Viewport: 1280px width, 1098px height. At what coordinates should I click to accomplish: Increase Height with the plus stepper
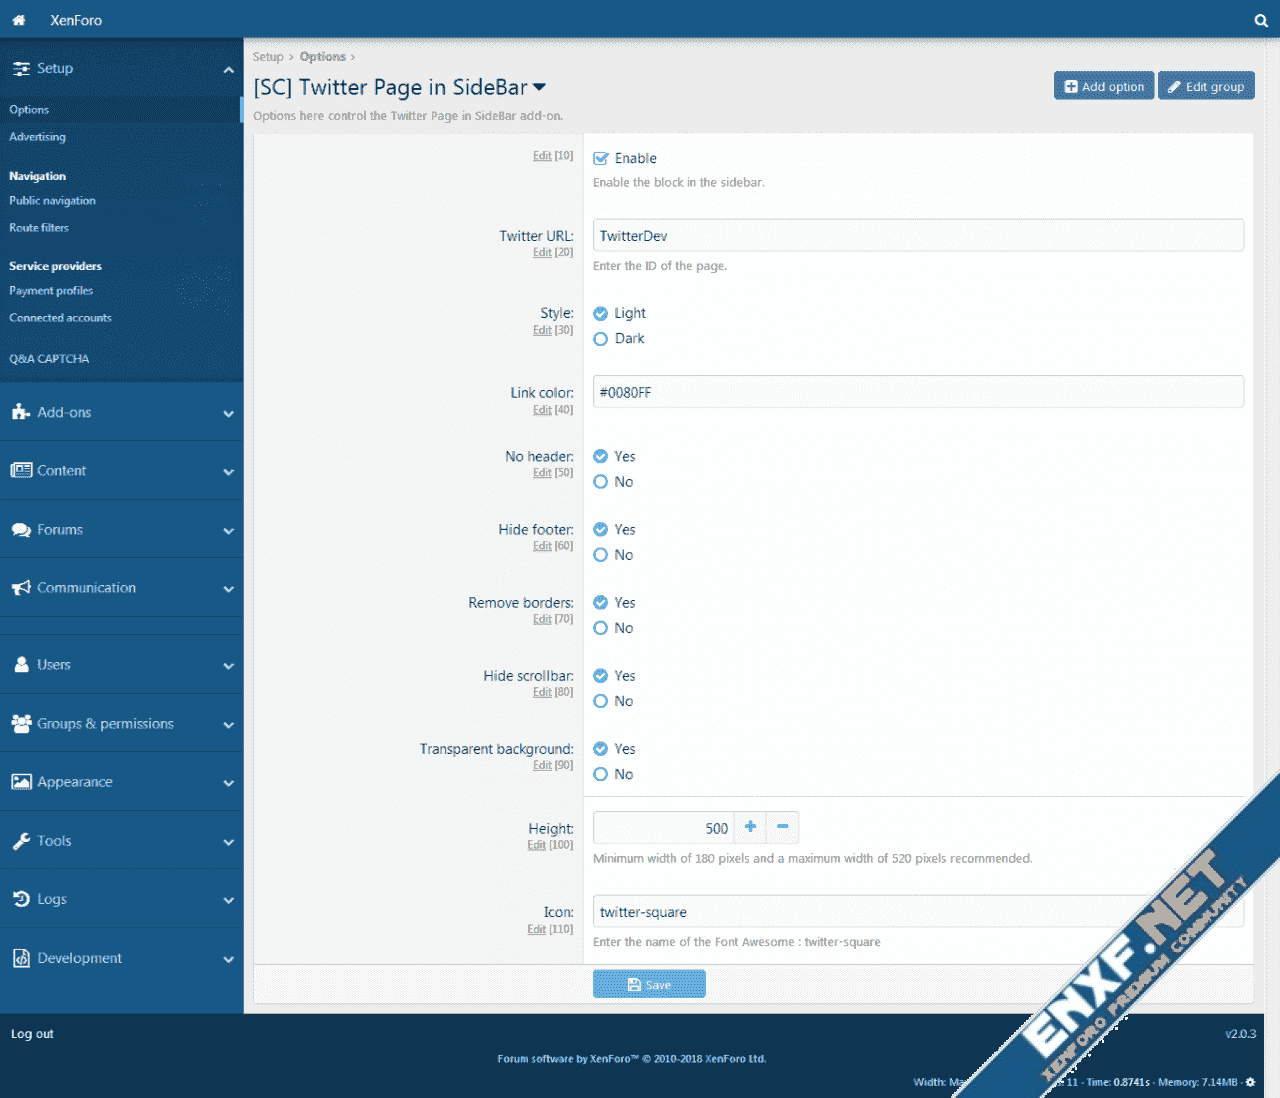tap(750, 827)
